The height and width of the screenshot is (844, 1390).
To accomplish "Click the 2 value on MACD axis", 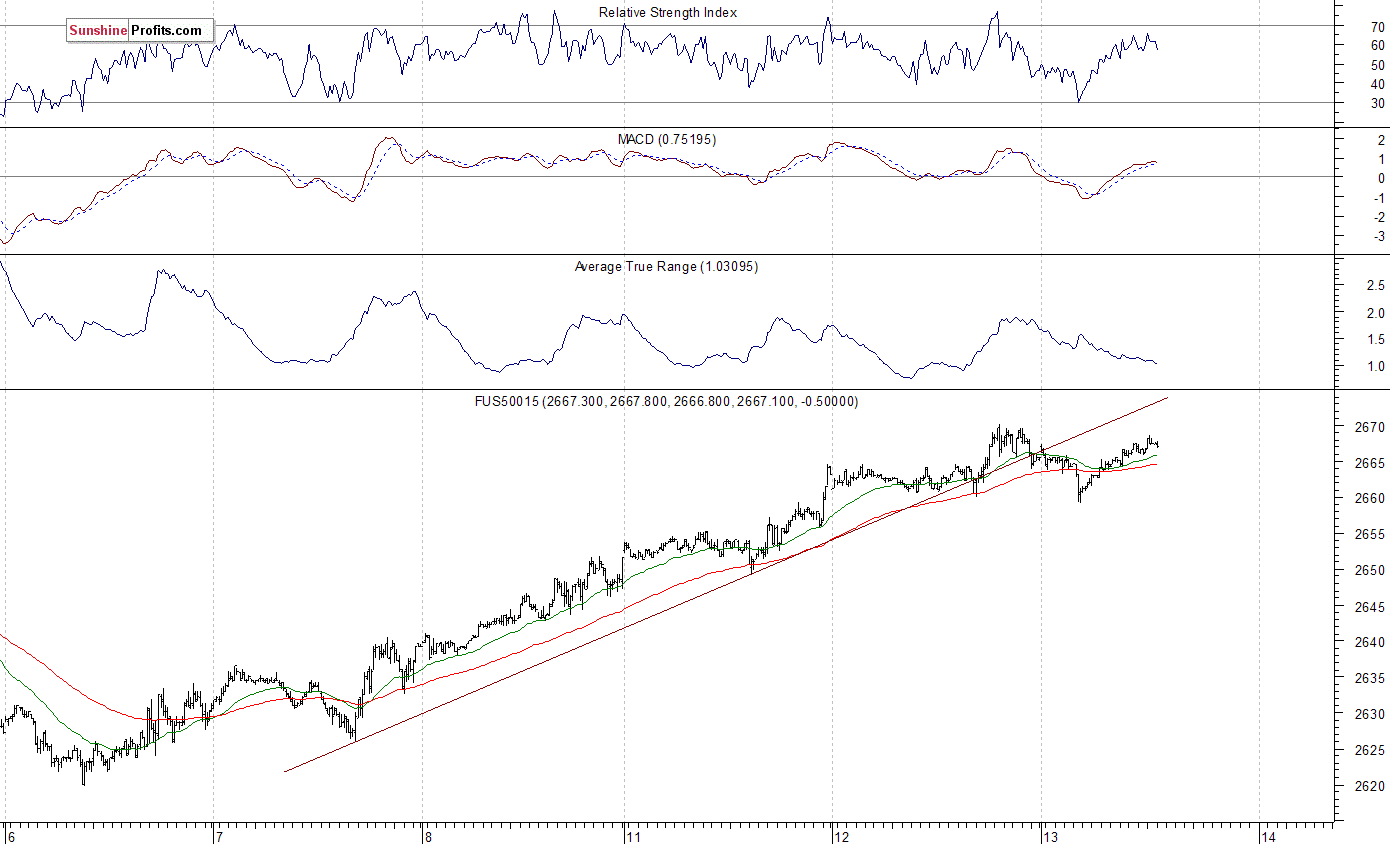I will (x=1381, y=141).
